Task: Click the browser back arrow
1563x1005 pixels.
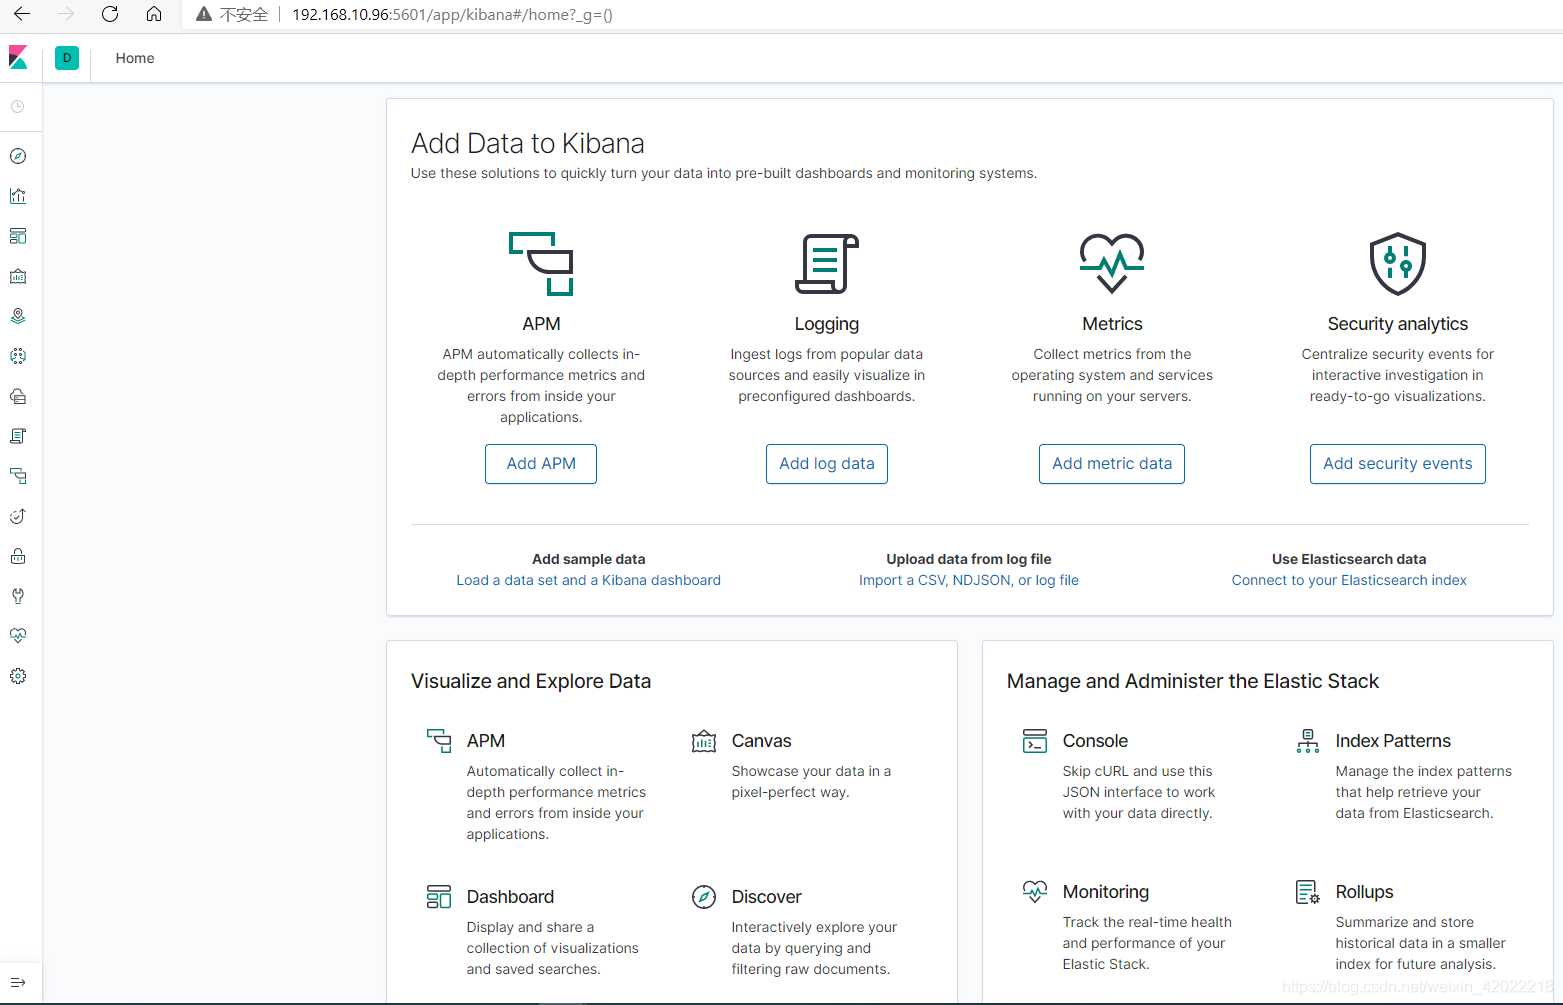Action: point(22,14)
